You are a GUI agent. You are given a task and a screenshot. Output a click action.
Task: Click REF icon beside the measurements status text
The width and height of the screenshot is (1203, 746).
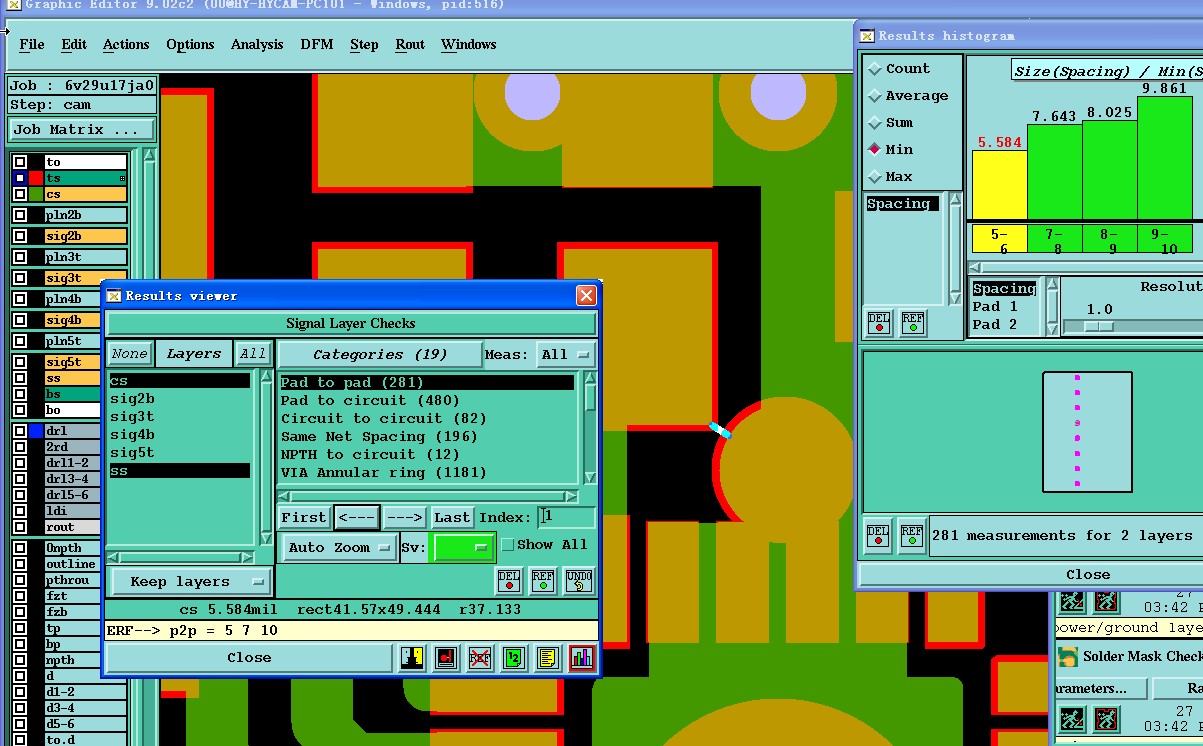(912, 536)
